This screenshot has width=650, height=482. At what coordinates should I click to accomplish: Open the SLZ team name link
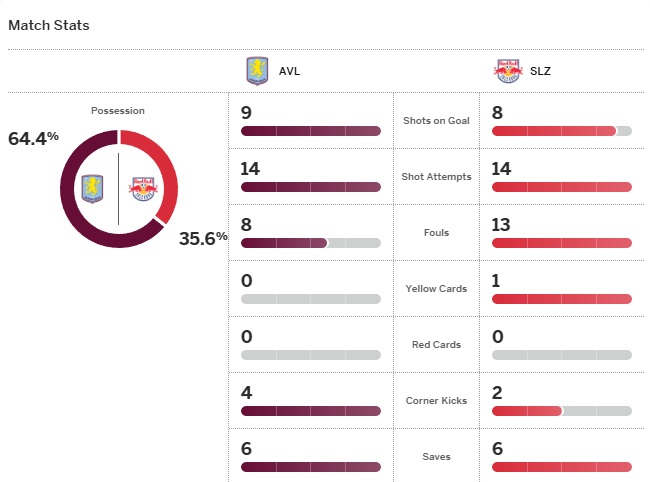539,72
